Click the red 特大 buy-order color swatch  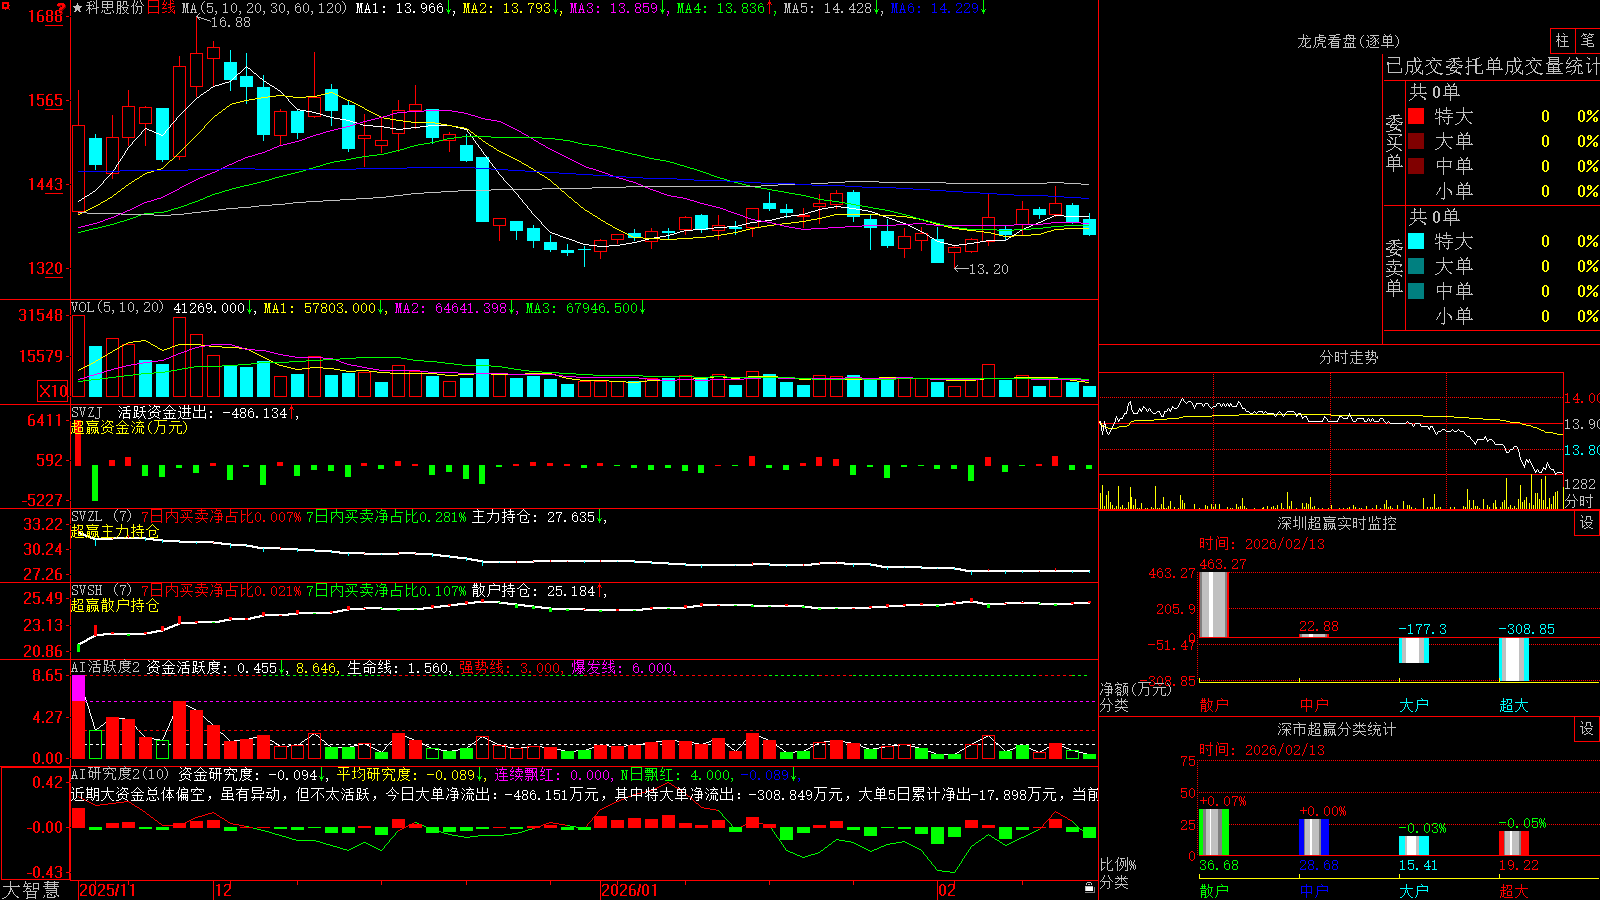(x=1416, y=116)
